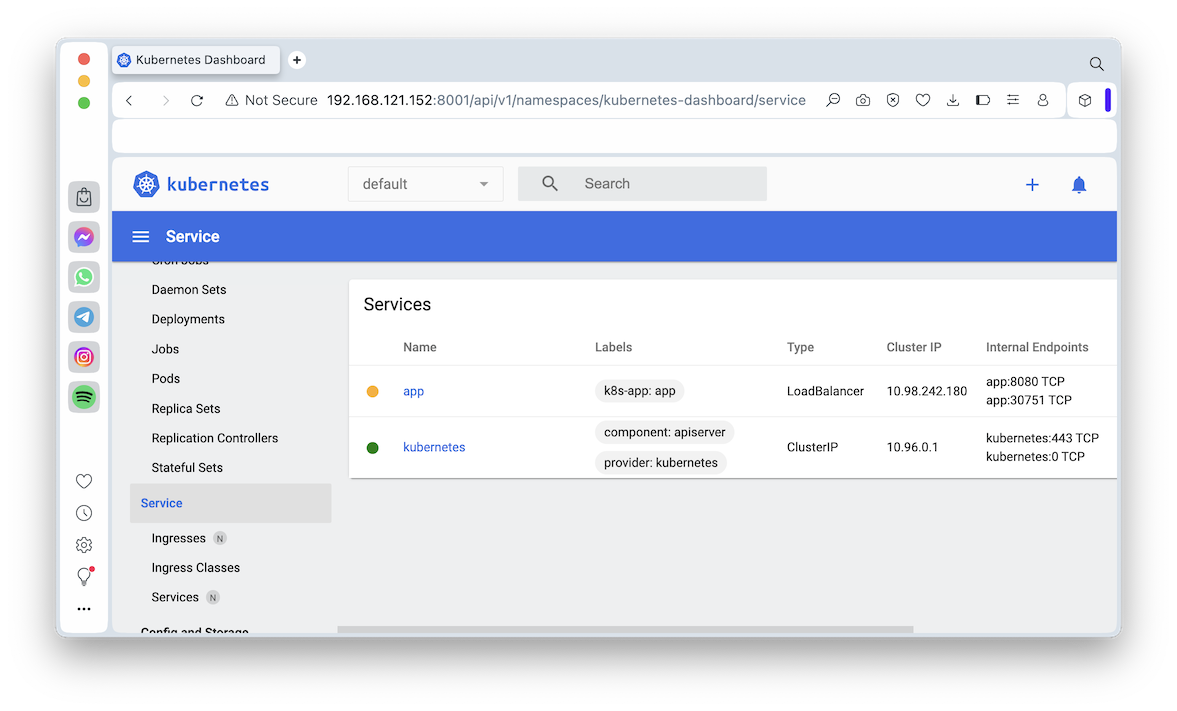Navigate to Ingresses
The height and width of the screenshot is (711, 1177).
pos(179,538)
